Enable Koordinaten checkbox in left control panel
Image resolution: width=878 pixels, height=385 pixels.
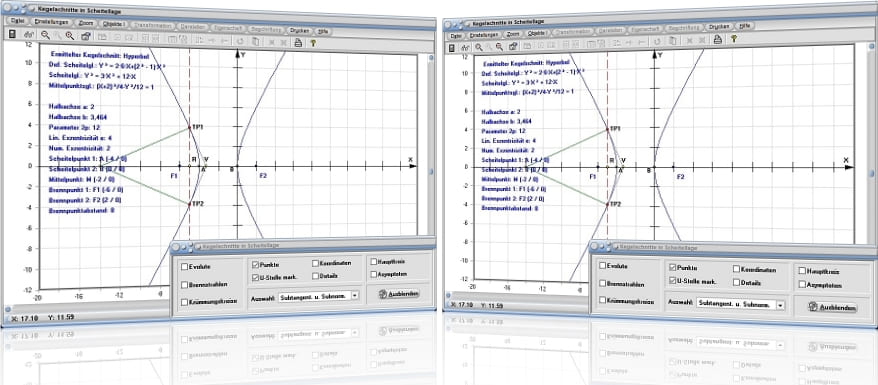coord(316,263)
